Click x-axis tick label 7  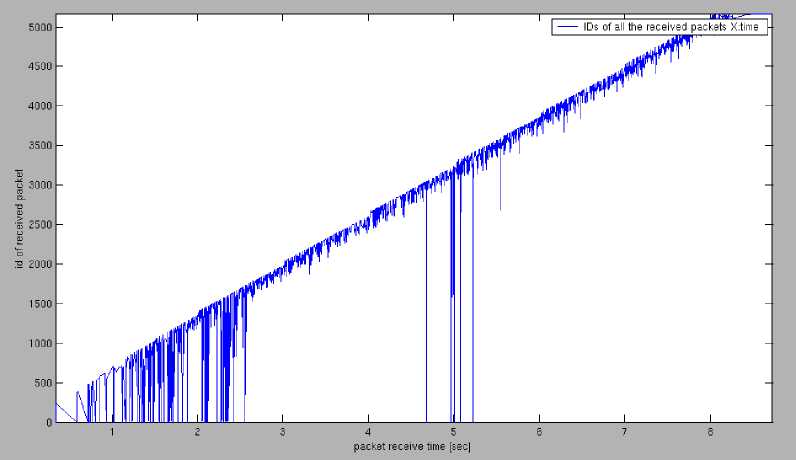coord(624,432)
